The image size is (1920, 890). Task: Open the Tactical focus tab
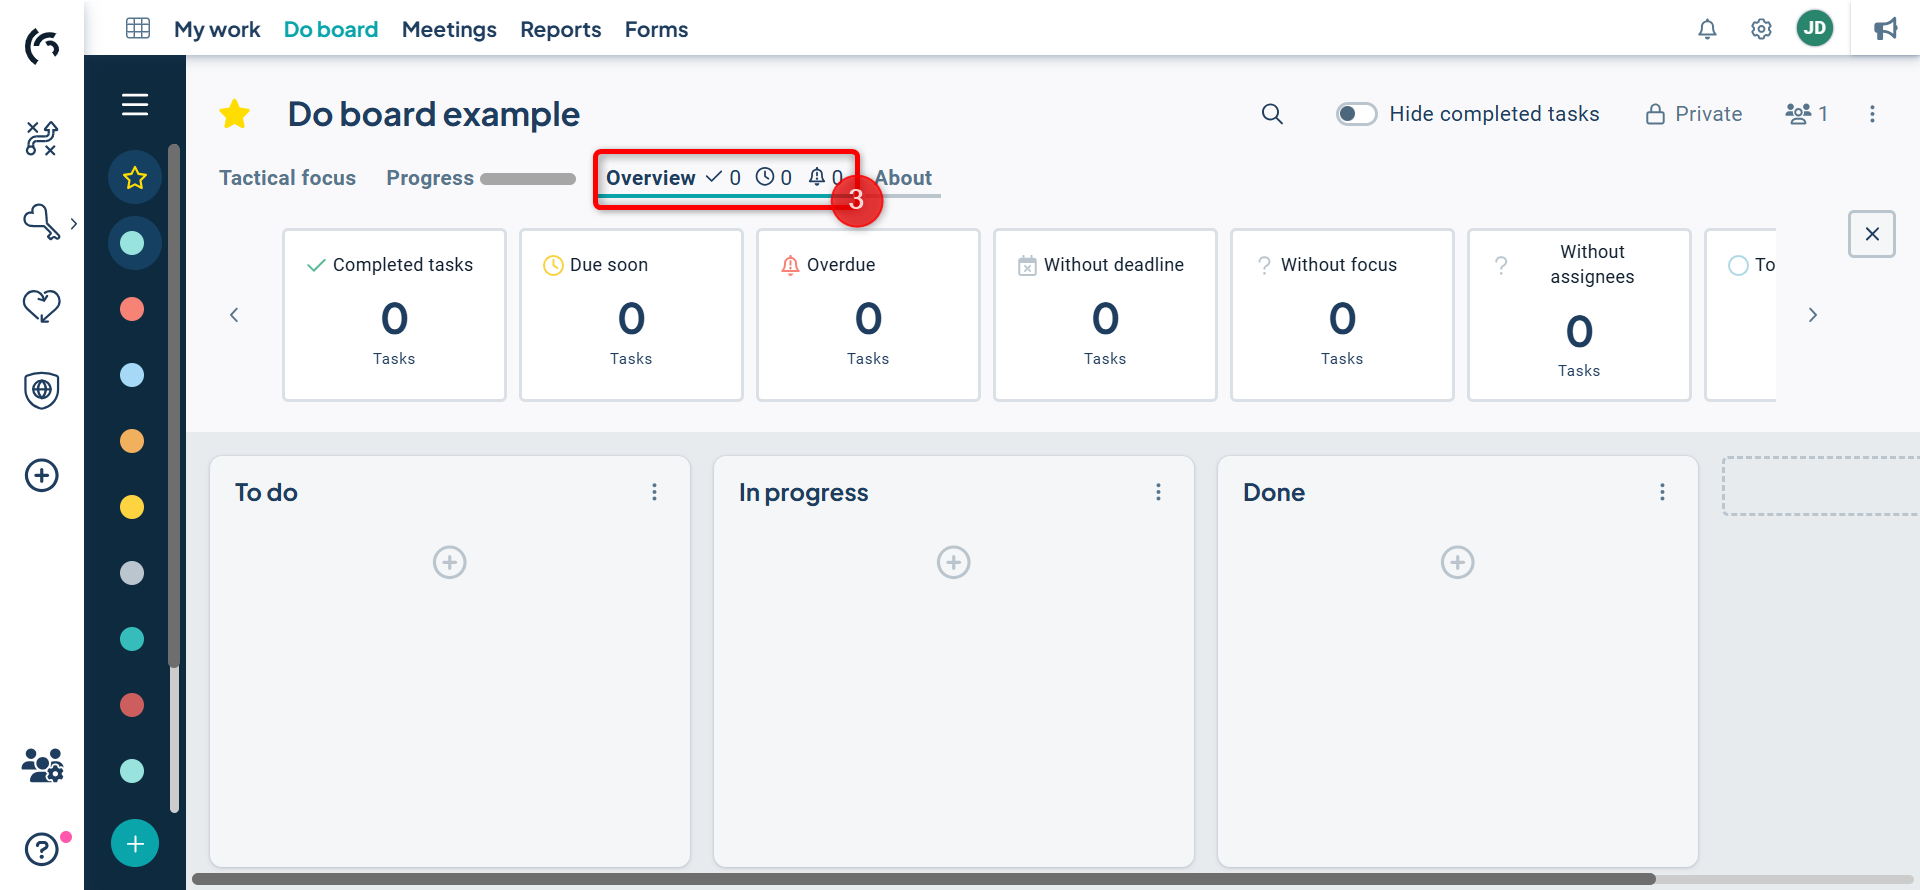click(x=287, y=178)
